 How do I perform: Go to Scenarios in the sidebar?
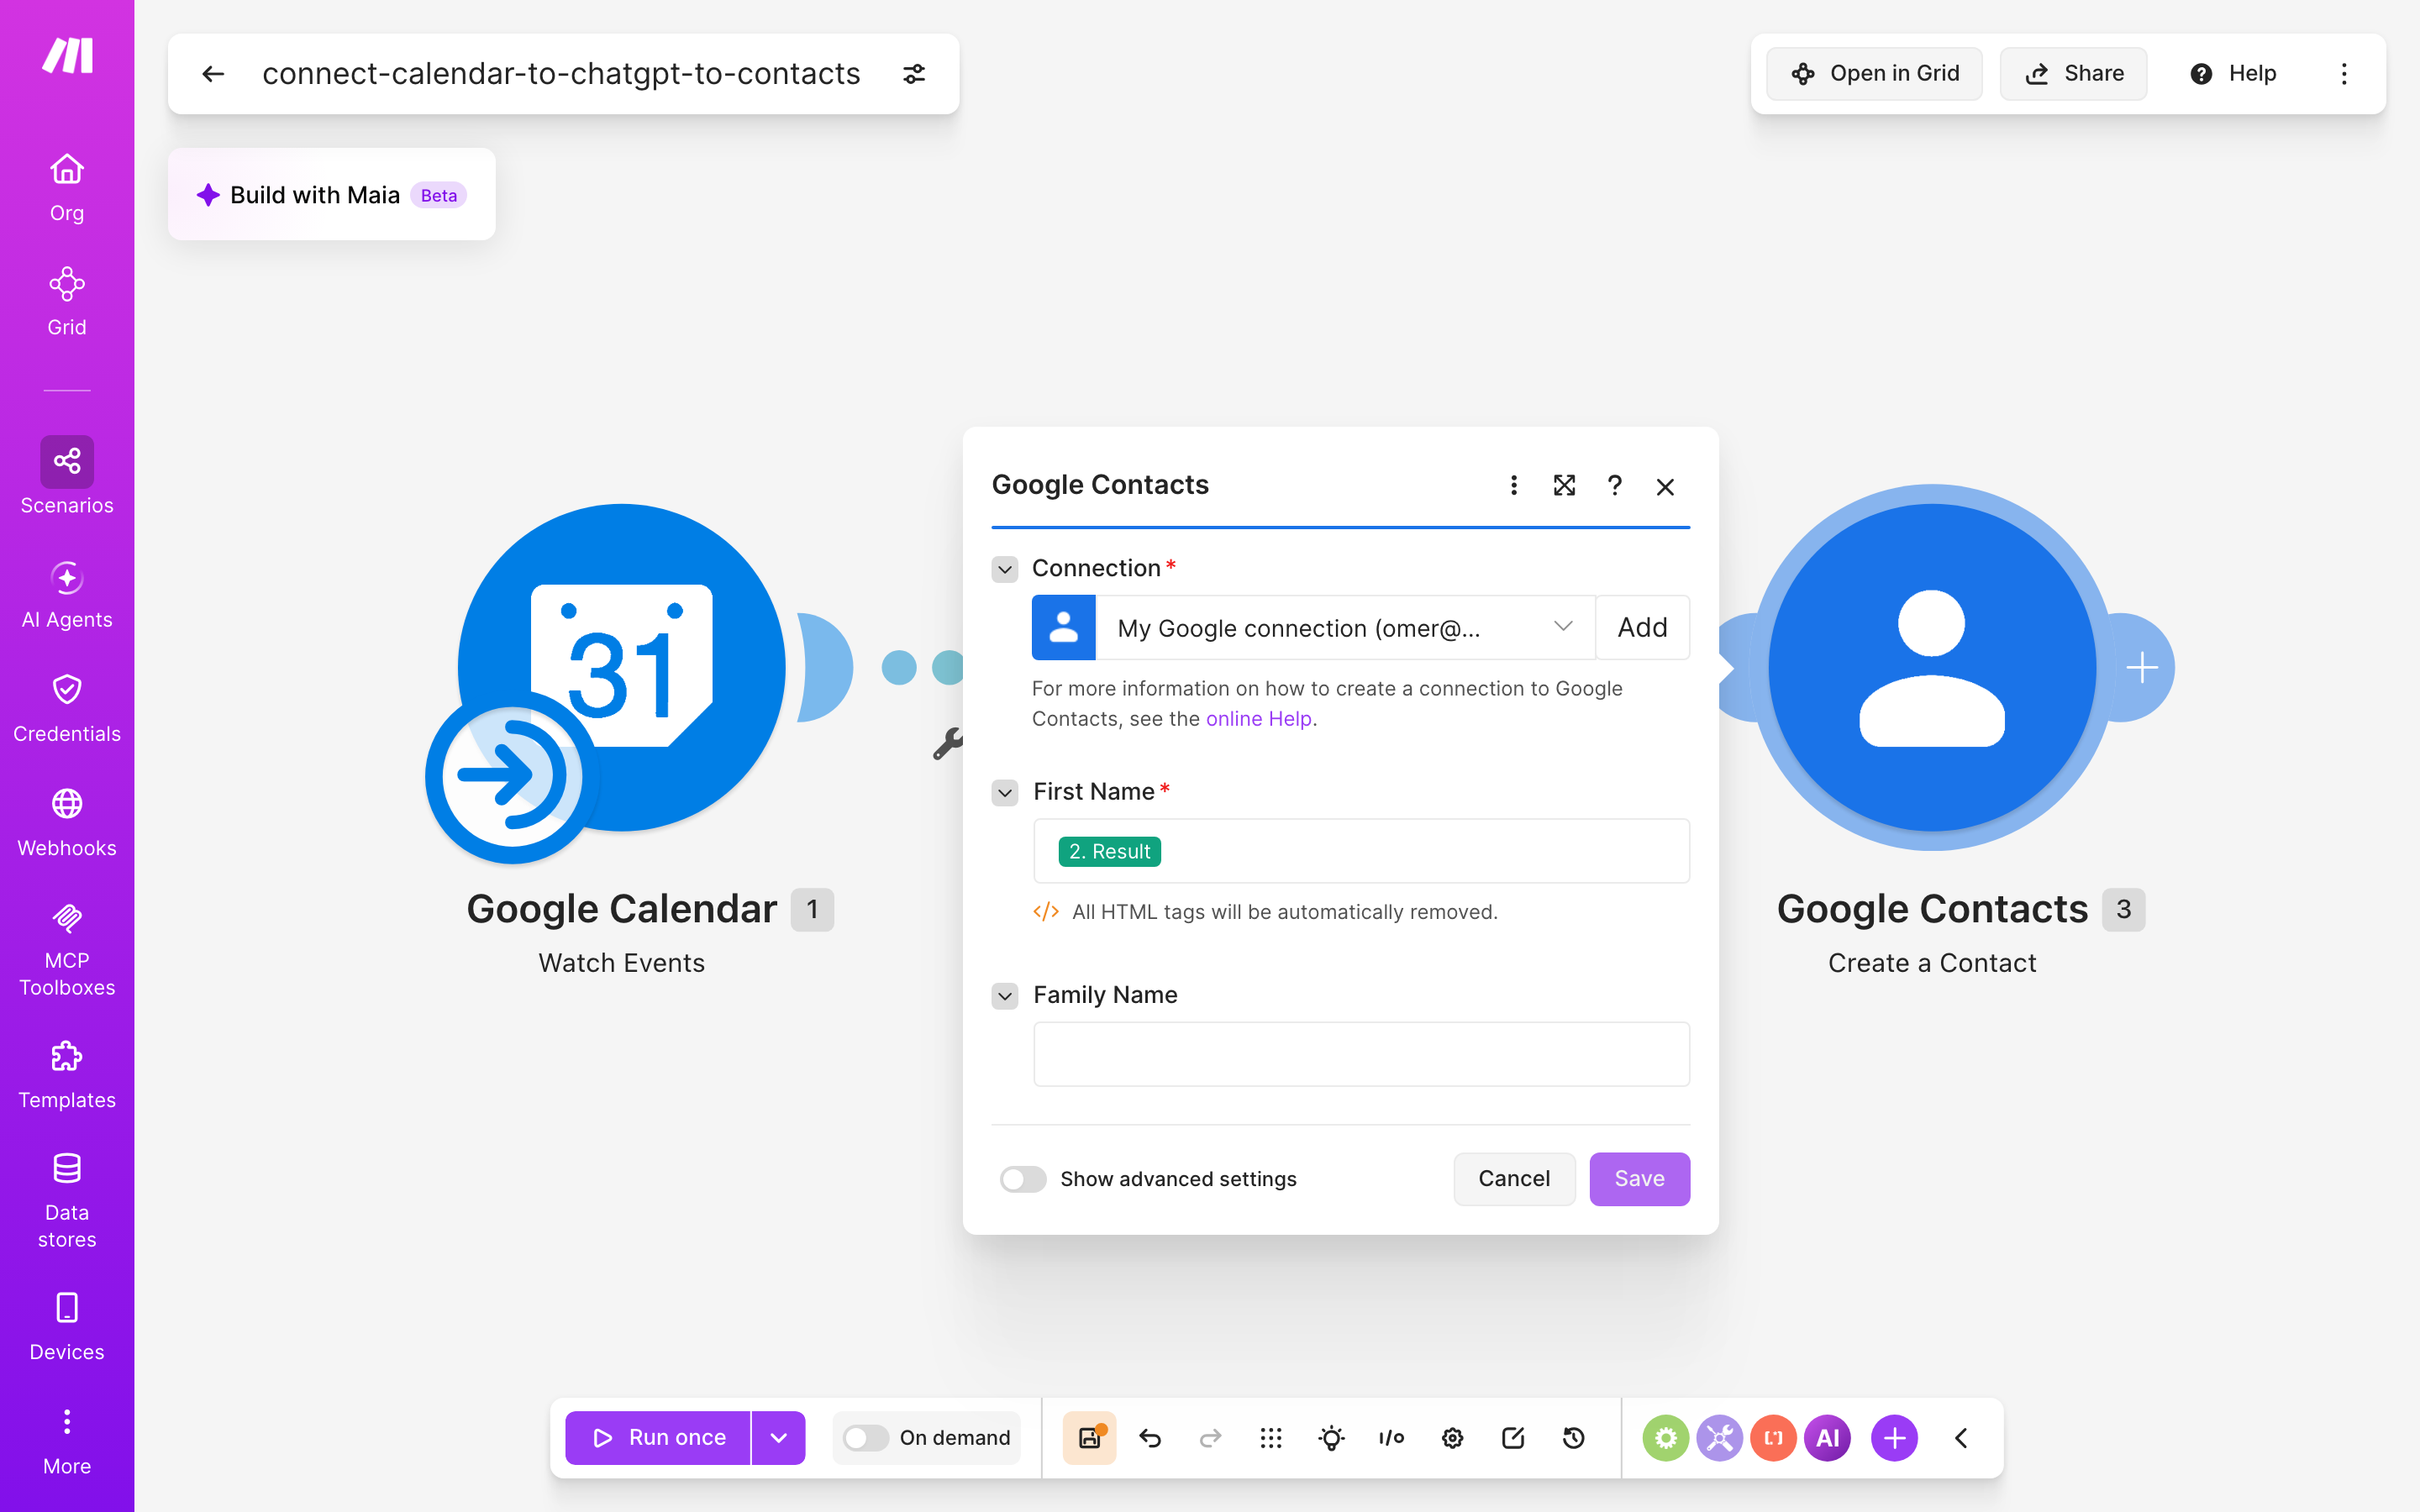click(67, 477)
